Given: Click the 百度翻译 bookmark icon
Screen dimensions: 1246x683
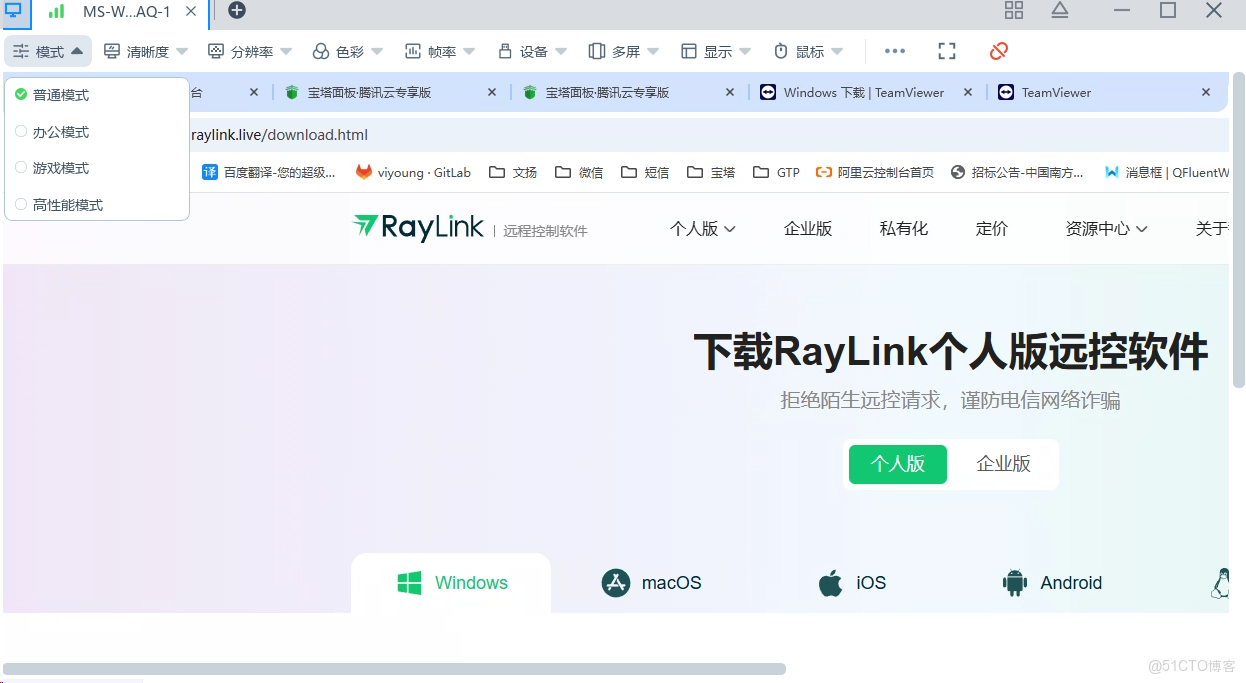Looking at the screenshot, I should coord(210,172).
